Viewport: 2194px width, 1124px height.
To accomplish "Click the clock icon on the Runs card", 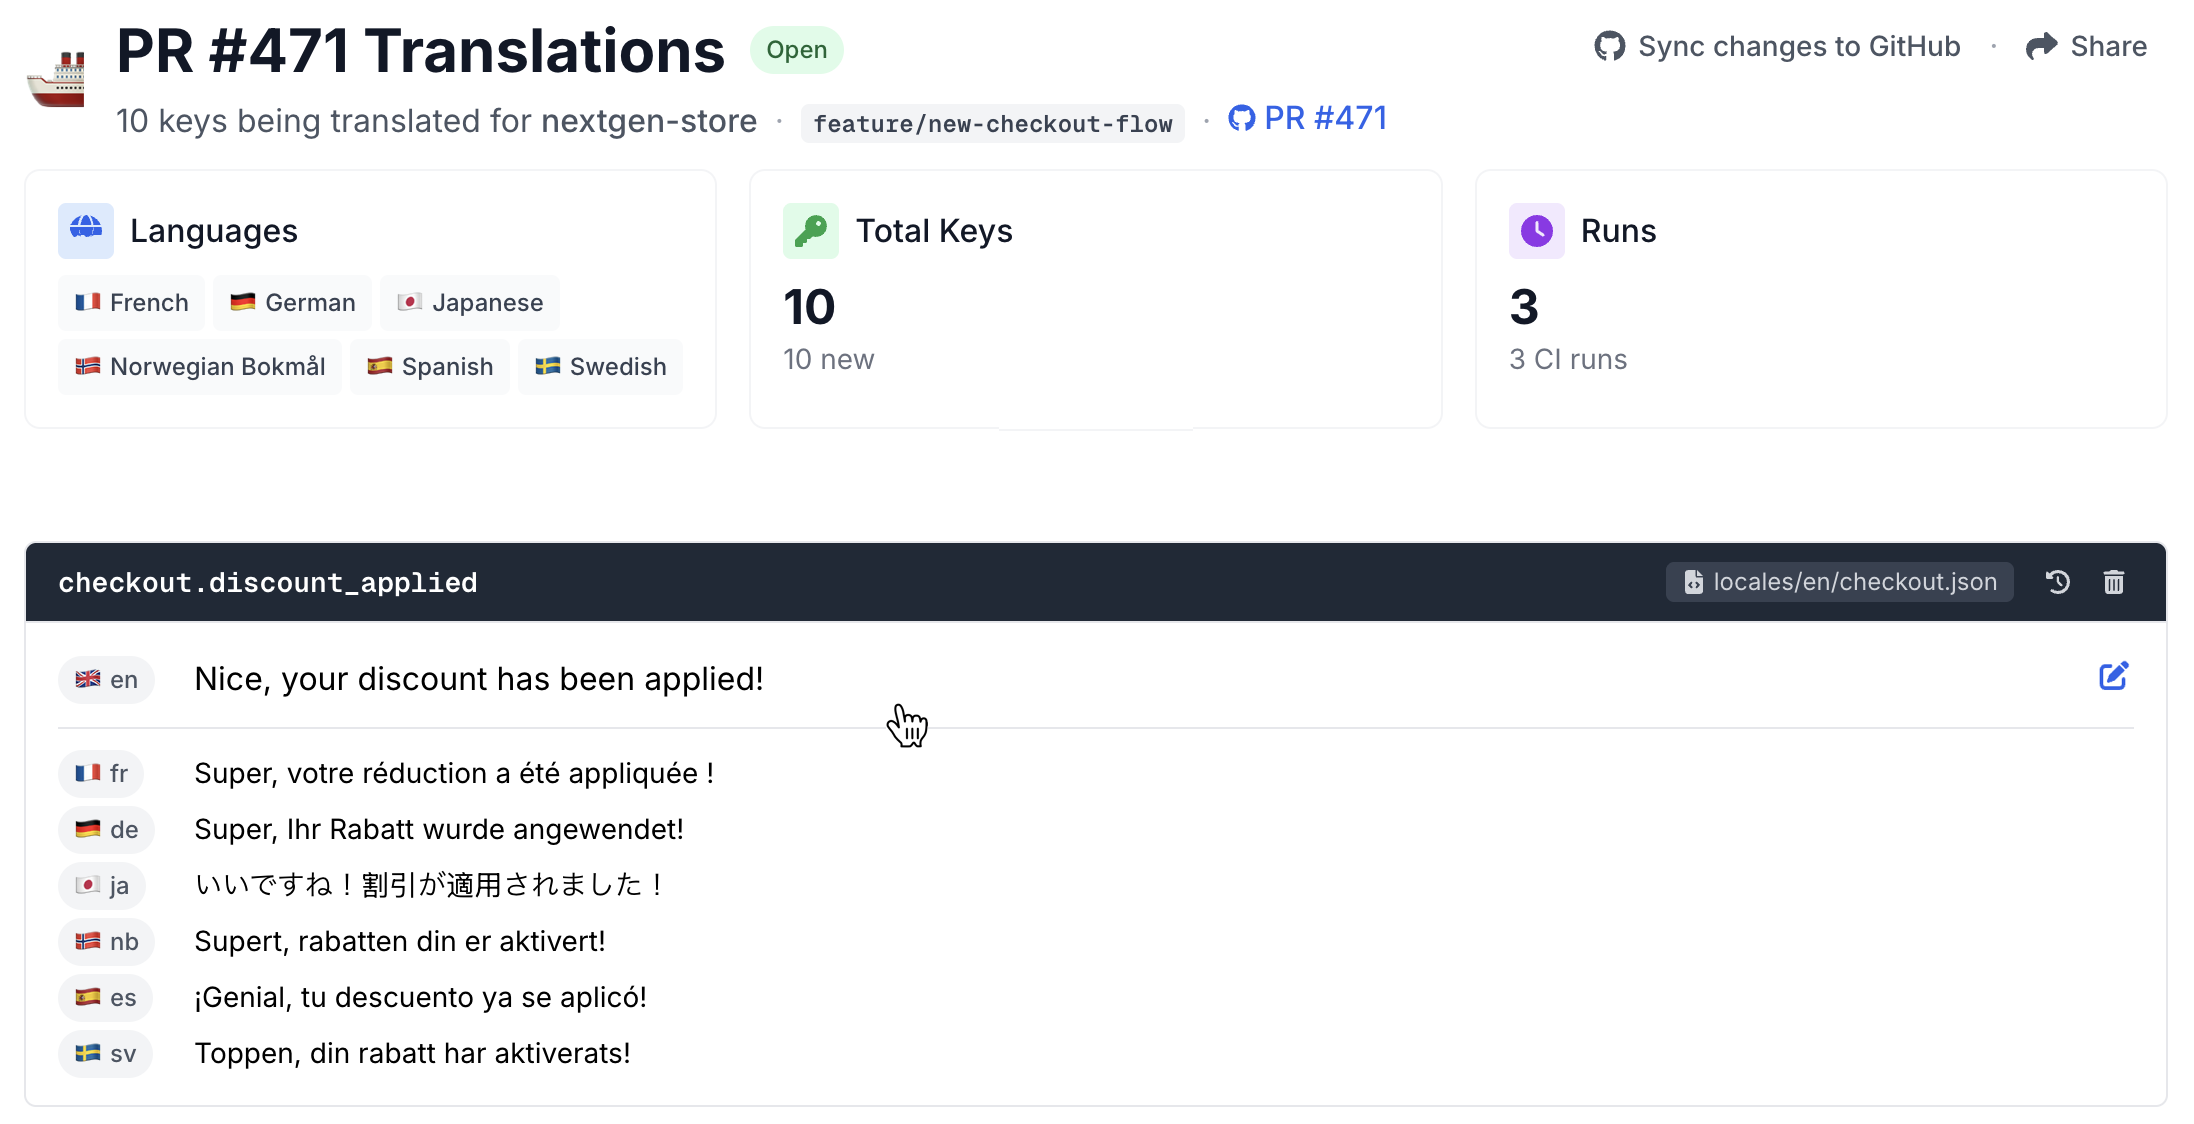I will (x=1536, y=231).
